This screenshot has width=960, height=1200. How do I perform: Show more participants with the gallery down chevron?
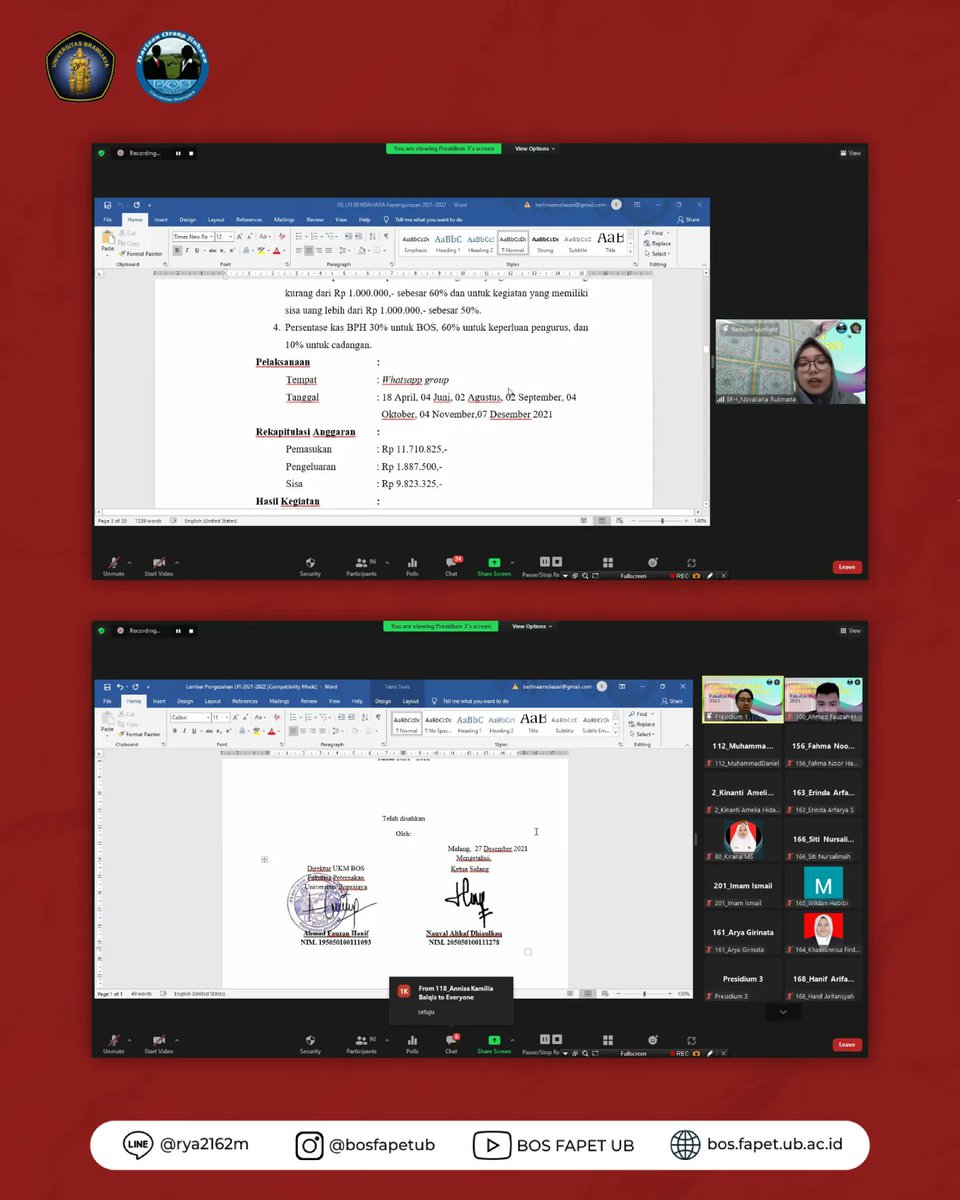783,1011
